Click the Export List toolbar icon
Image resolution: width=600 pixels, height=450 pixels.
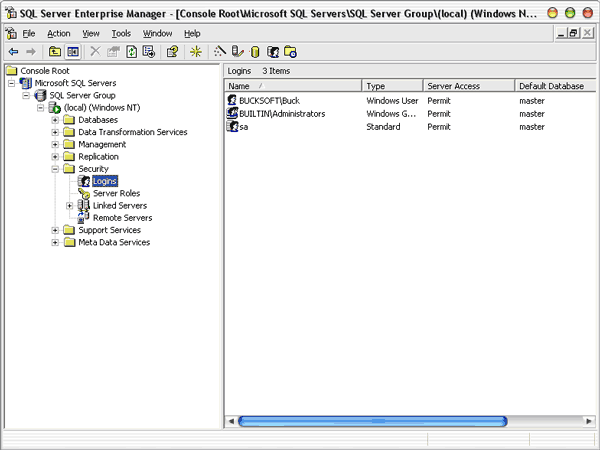pyautogui.click(x=148, y=52)
